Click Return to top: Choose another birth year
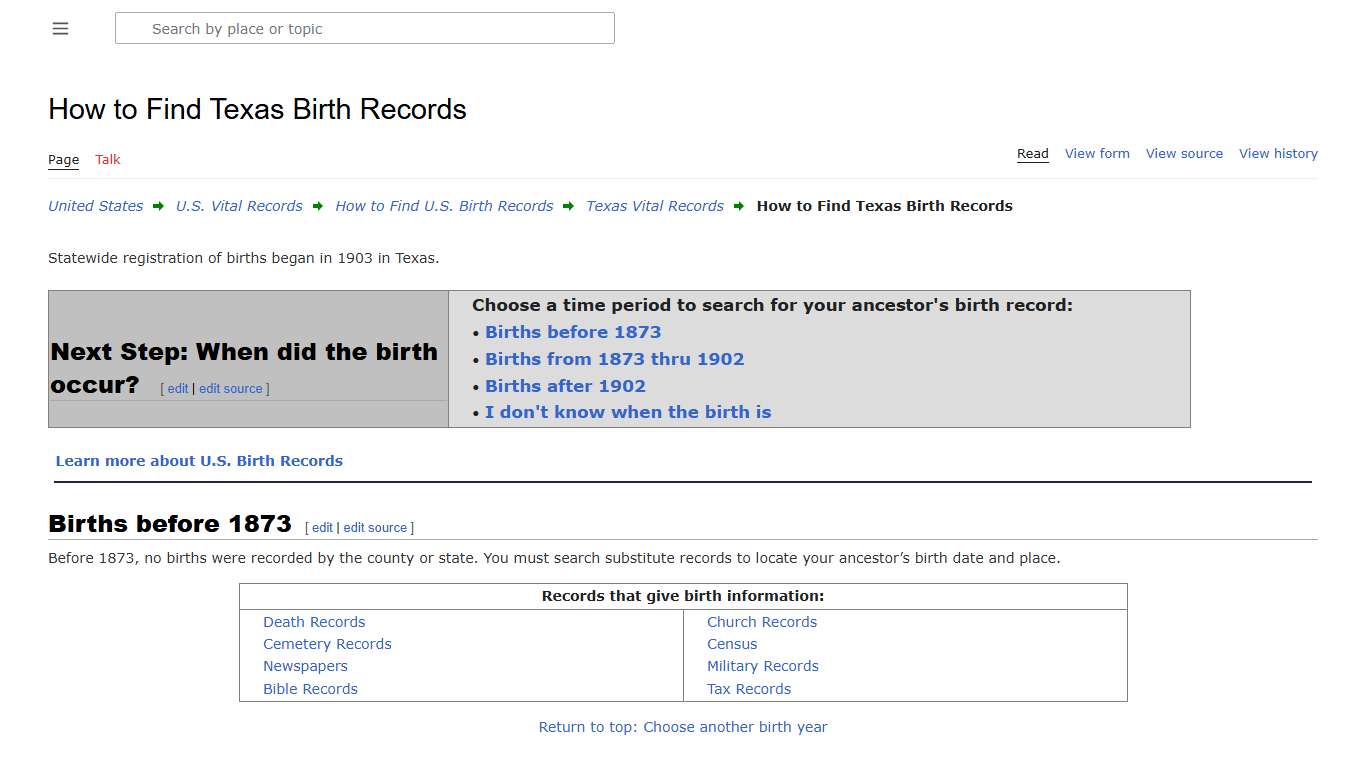 click(x=683, y=727)
